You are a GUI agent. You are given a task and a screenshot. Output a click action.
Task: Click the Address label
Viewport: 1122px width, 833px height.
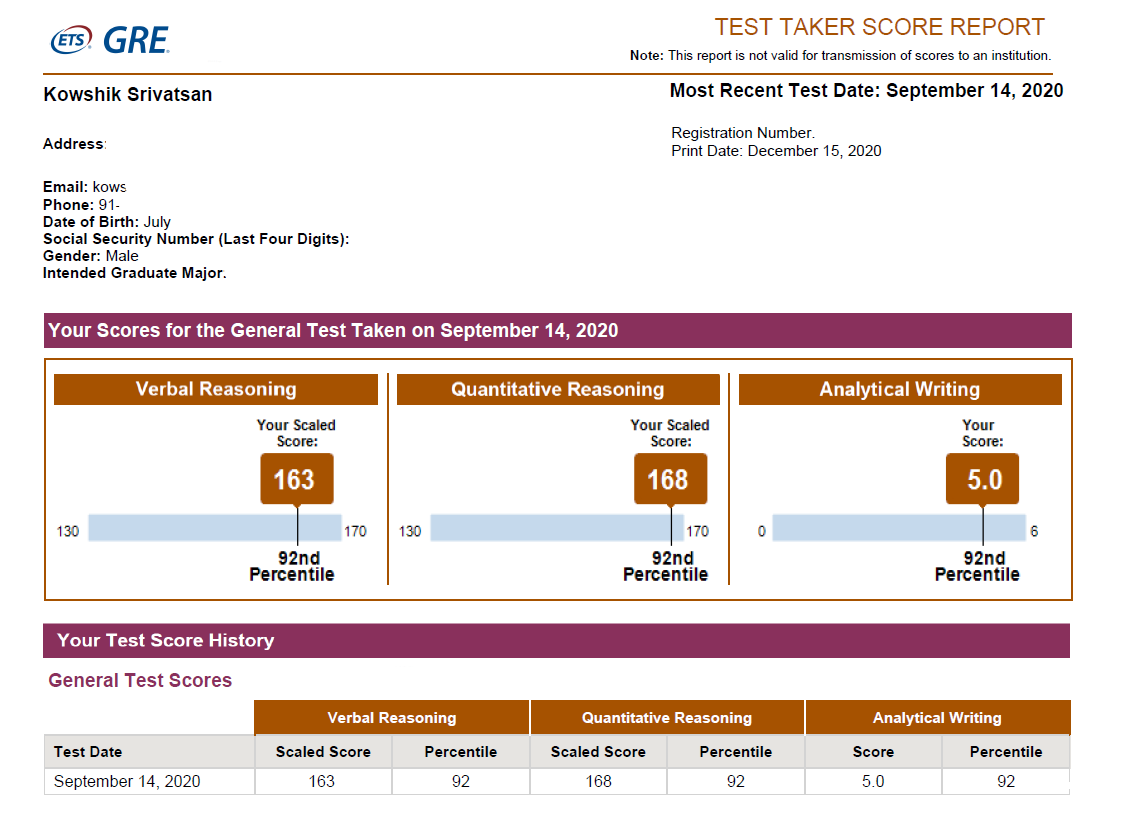[x=74, y=144]
